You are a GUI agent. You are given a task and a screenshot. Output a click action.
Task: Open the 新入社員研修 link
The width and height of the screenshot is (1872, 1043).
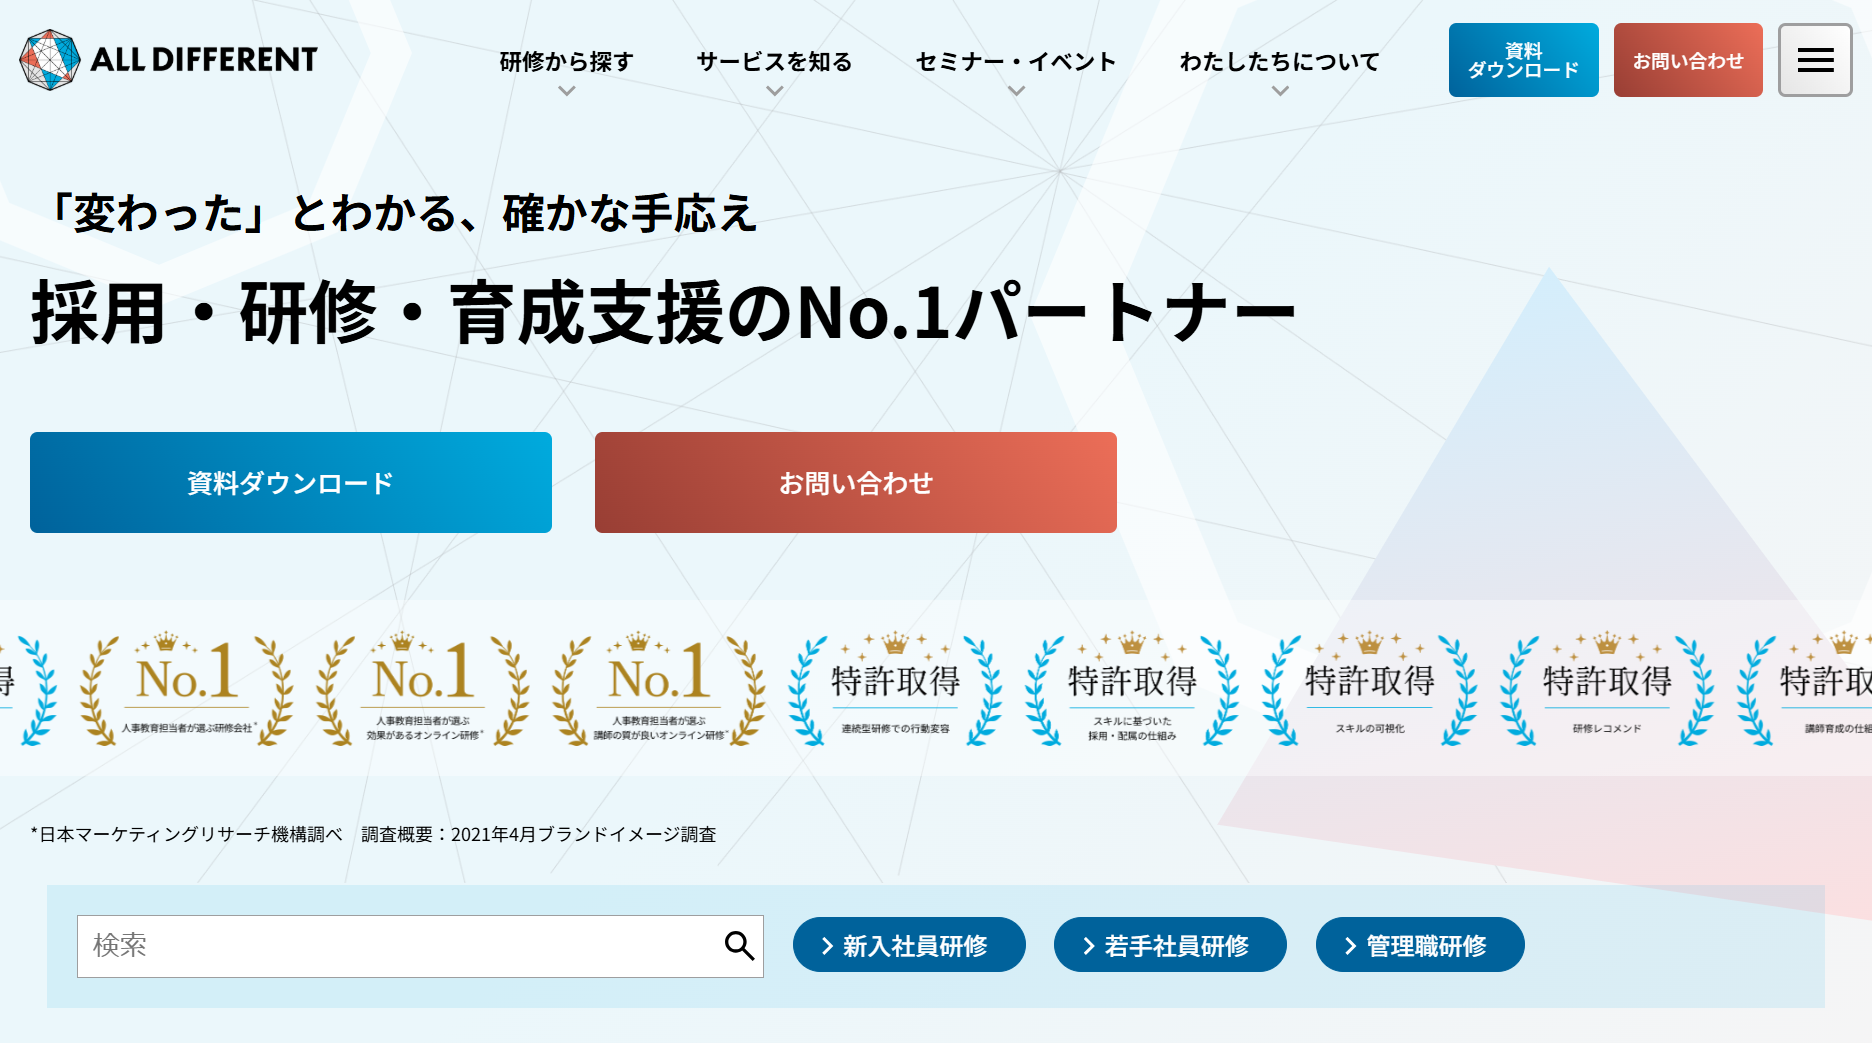pos(909,945)
